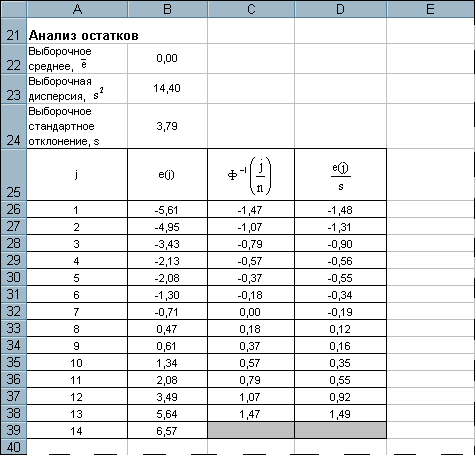Viewport: 475px width, 455px height.
Task: Select column C header
Action: pyautogui.click(x=251, y=9)
